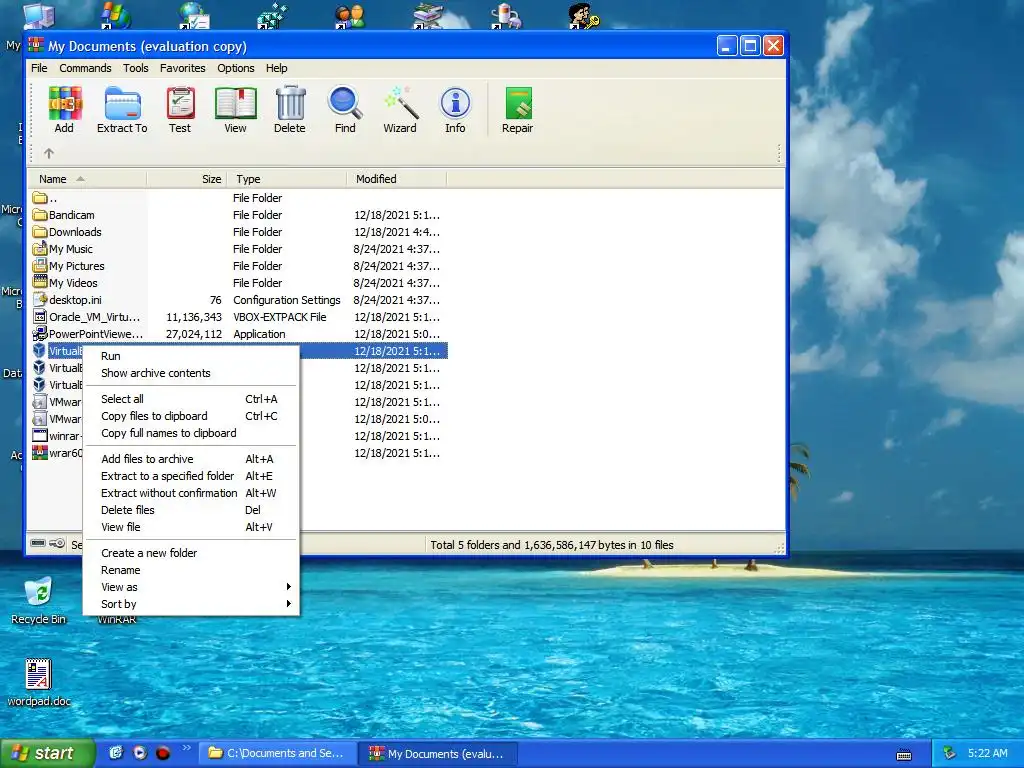
Task: Expand the Sort by submenu
Action: (191, 604)
